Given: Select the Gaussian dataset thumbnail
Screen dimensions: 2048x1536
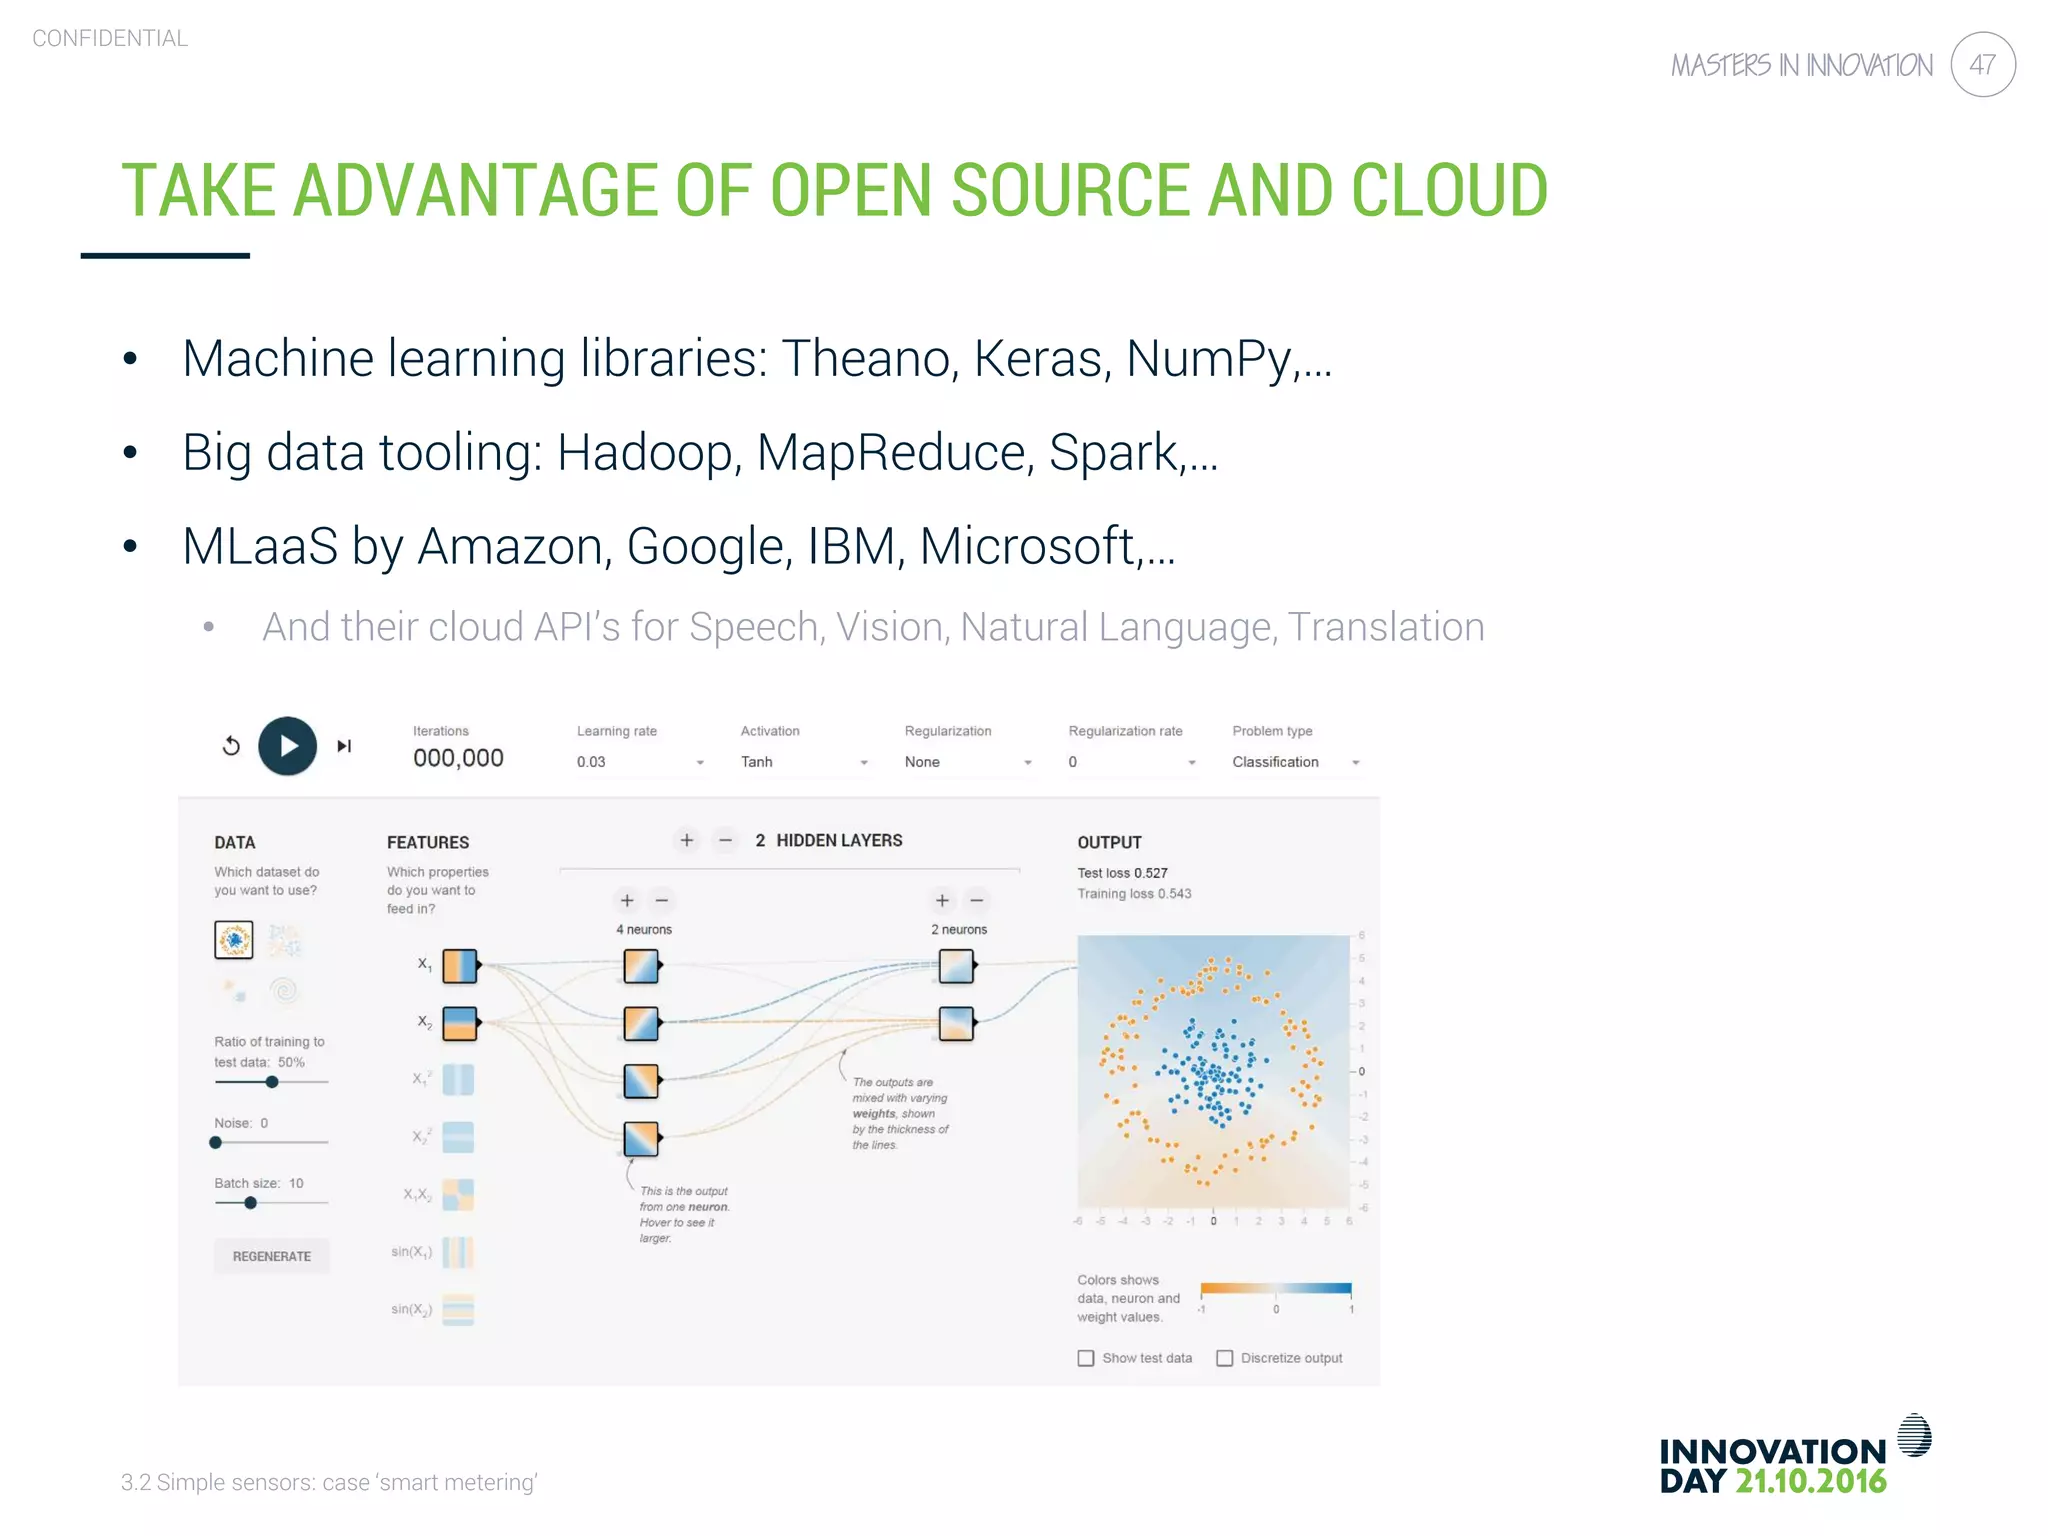Looking at the screenshot, I should [x=234, y=991].
